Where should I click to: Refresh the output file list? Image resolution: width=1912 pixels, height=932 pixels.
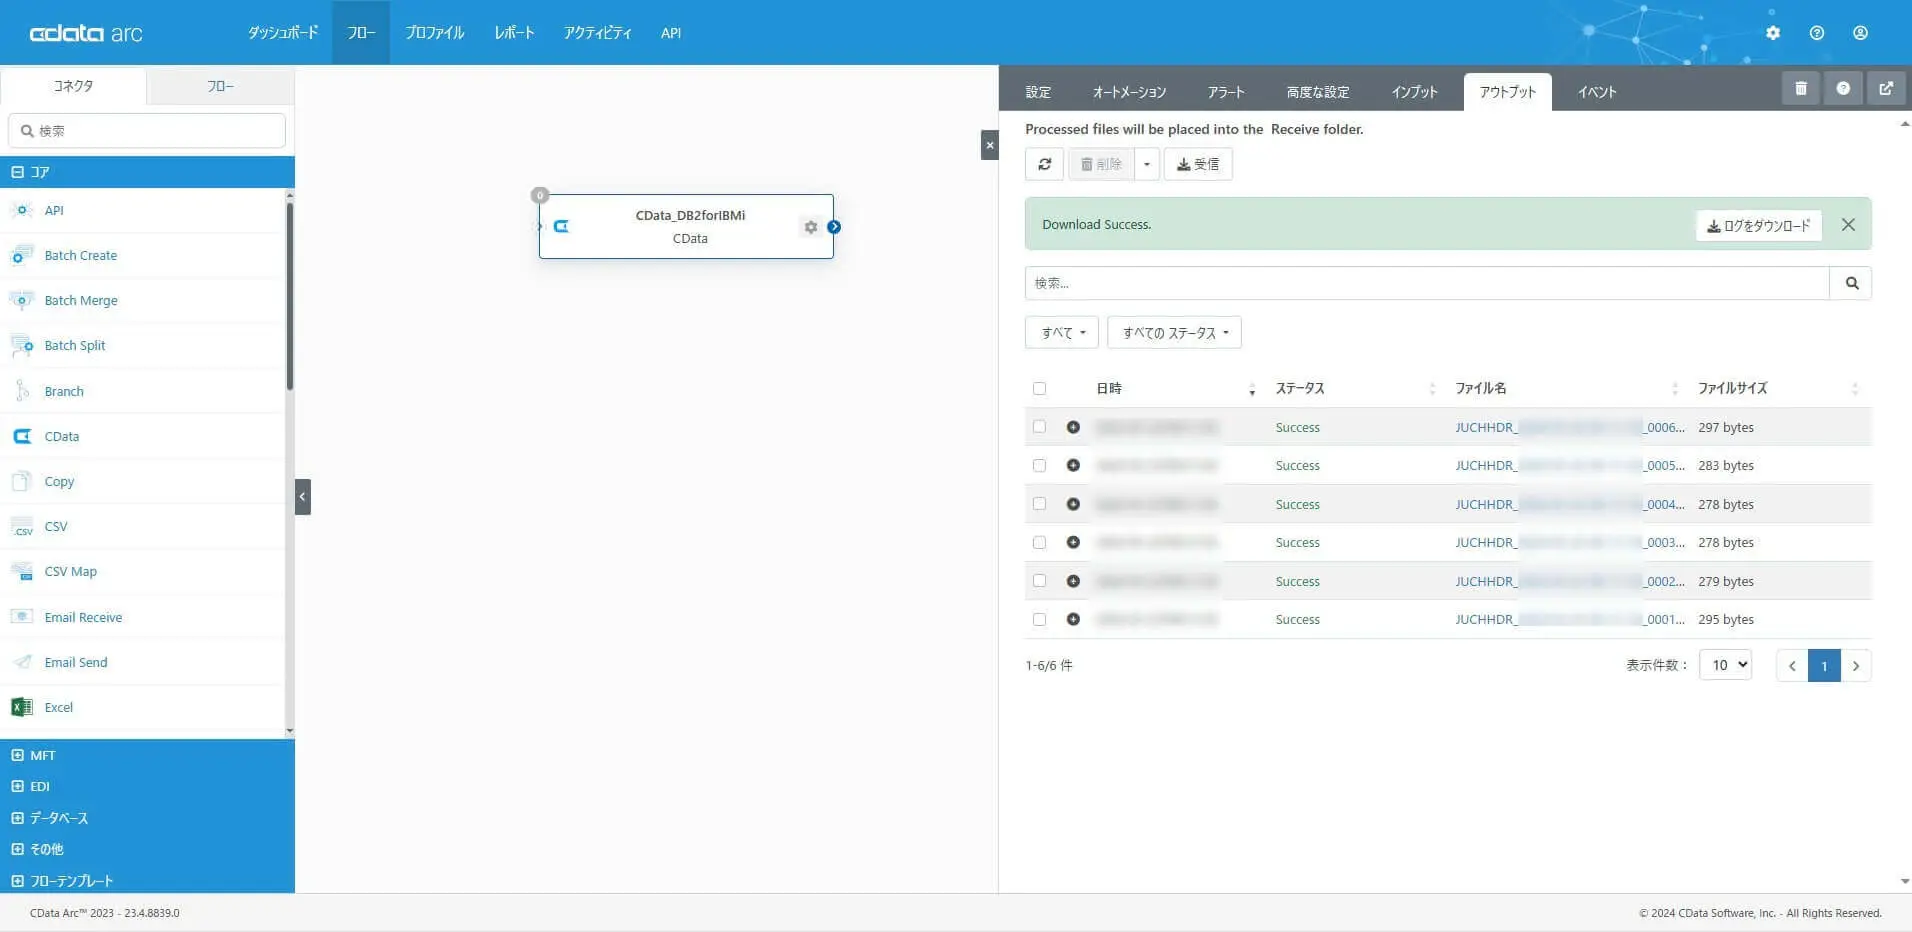tap(1044, 163)
